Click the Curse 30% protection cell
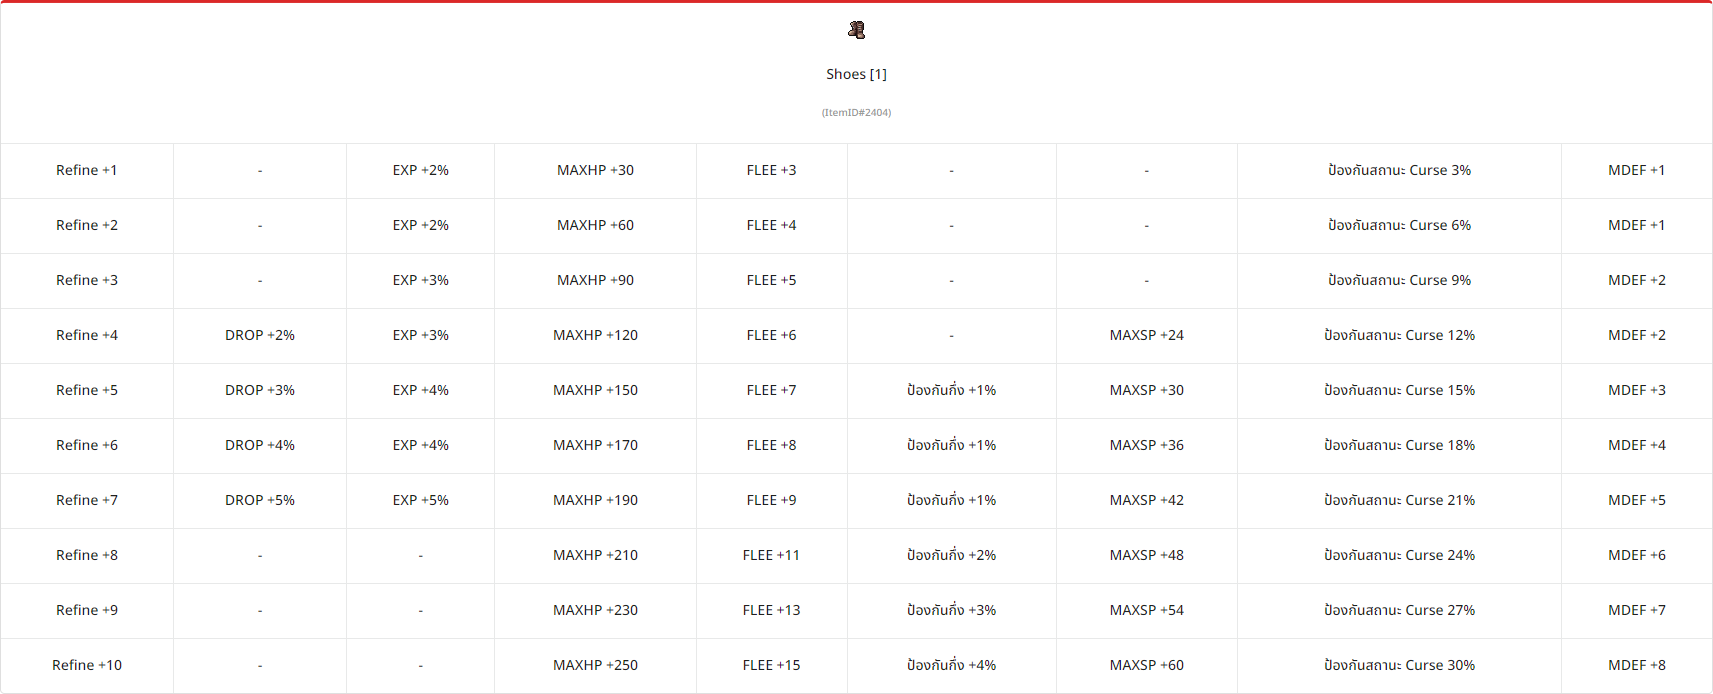Image resolution: width=1713 pixels, height=694 pixels. pyautogui.click(x=1399, y=665)
